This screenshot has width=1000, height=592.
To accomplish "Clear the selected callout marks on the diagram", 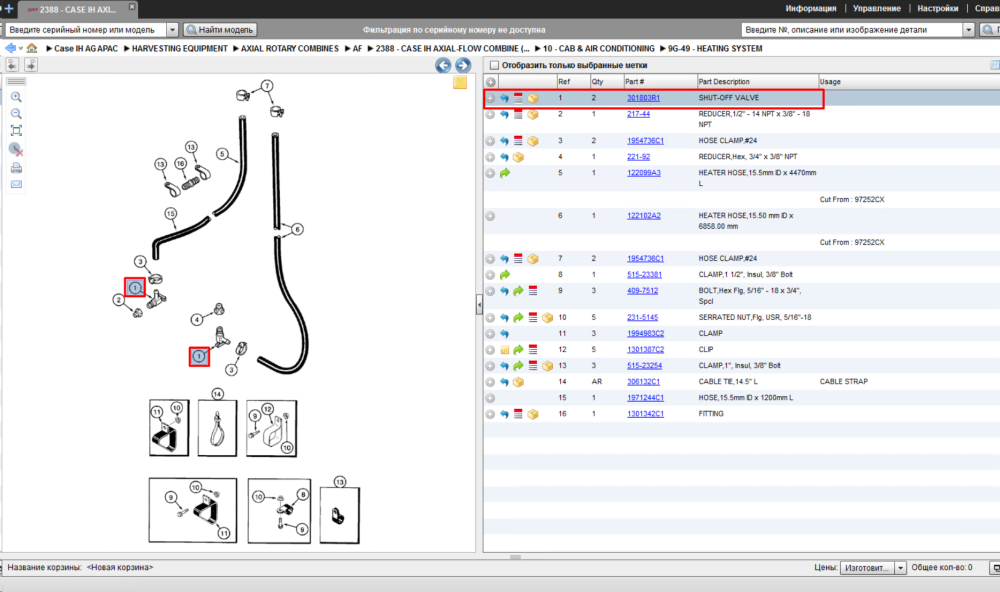I will point(17,149).
